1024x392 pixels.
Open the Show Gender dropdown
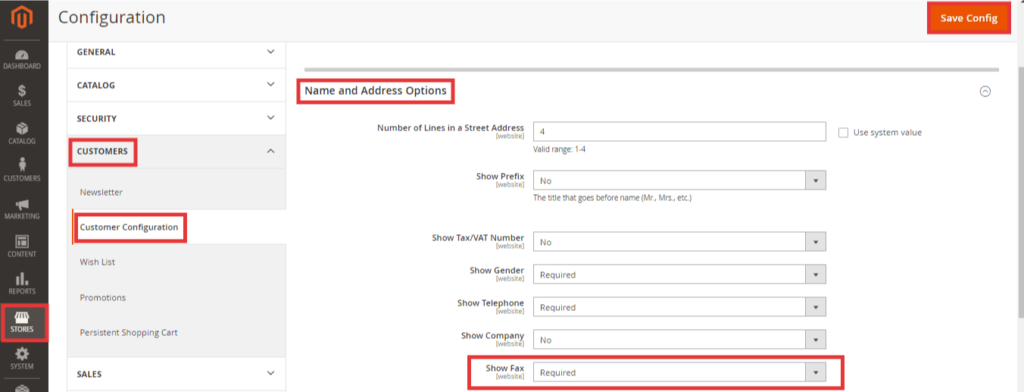tap(679, 274)
